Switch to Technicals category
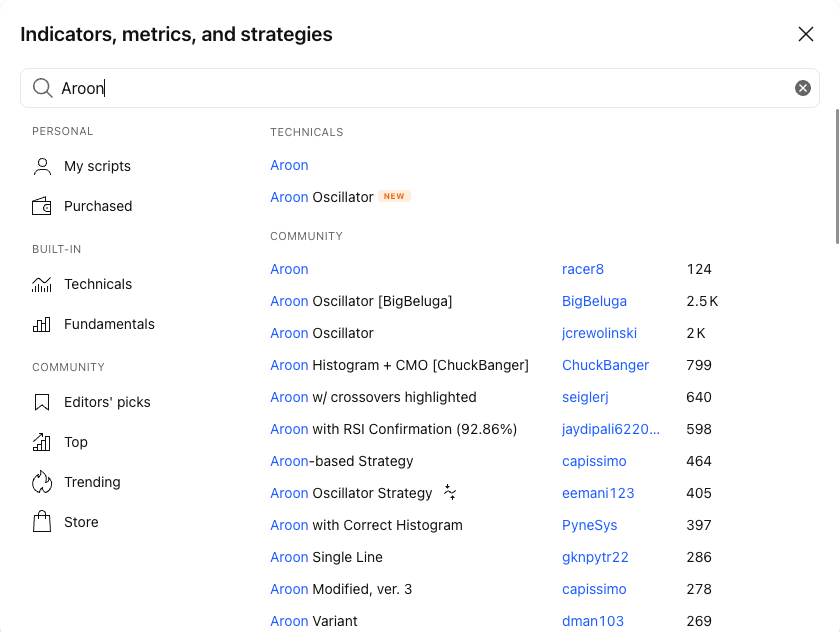The height and width of the screenshot is (632, 840). (98, 284)
